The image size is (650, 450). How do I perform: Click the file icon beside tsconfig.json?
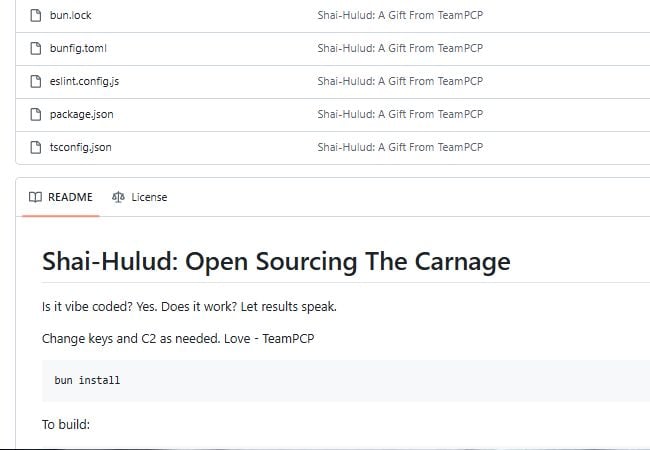pyautogui.click(x=36, y=147)
